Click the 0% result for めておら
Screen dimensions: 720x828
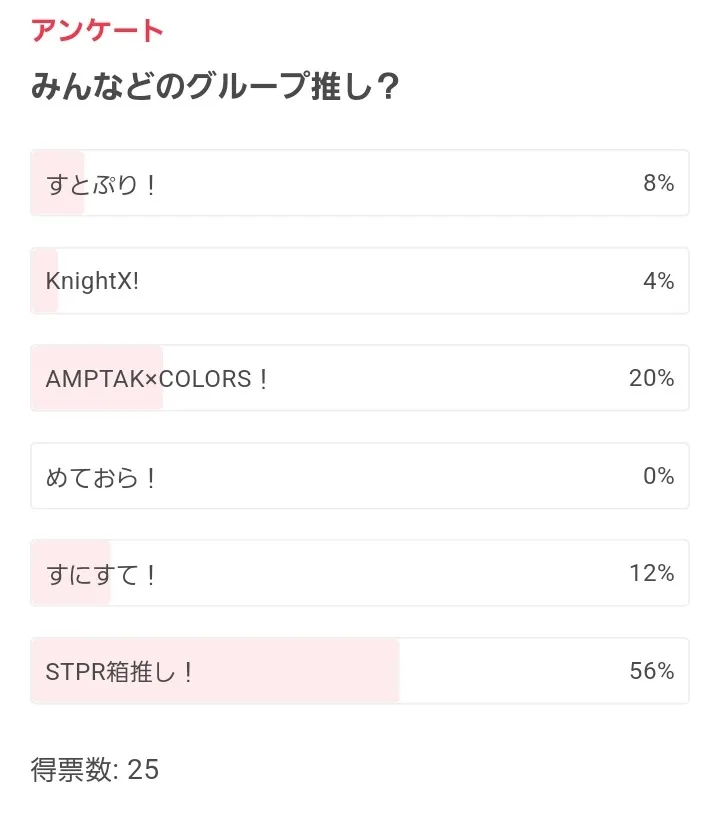[658, 476]
